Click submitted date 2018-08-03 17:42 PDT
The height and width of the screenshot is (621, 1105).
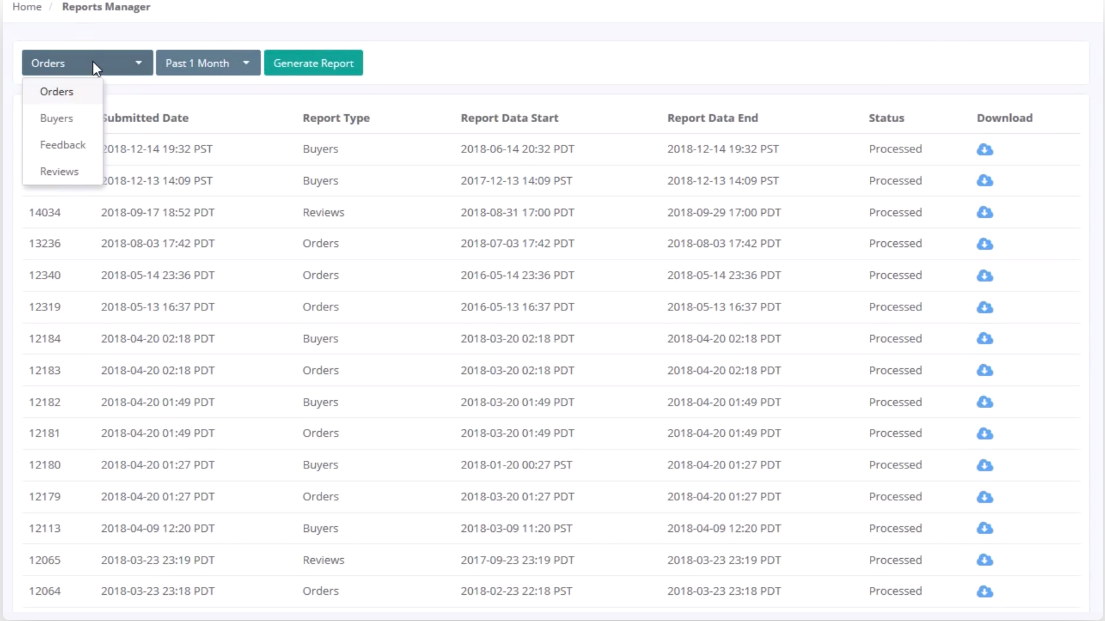[158, 243]
